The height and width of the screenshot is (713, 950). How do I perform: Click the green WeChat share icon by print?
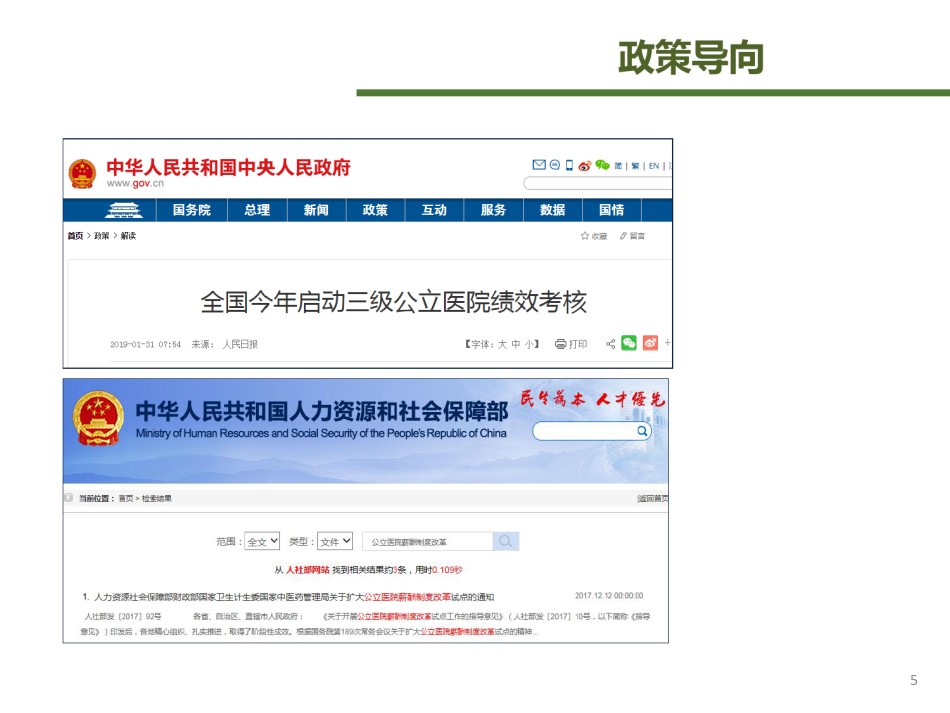629,343
